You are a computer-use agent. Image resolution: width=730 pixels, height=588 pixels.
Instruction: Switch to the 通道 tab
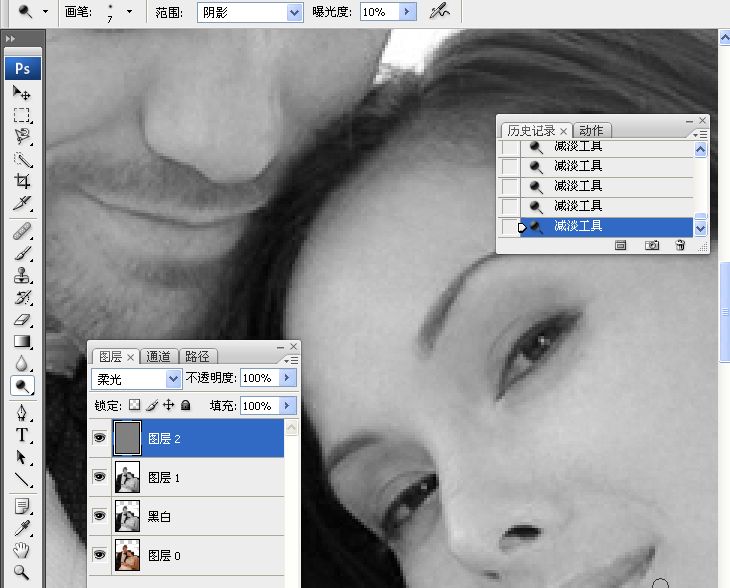pyautogui.click(x=159, y=357)
